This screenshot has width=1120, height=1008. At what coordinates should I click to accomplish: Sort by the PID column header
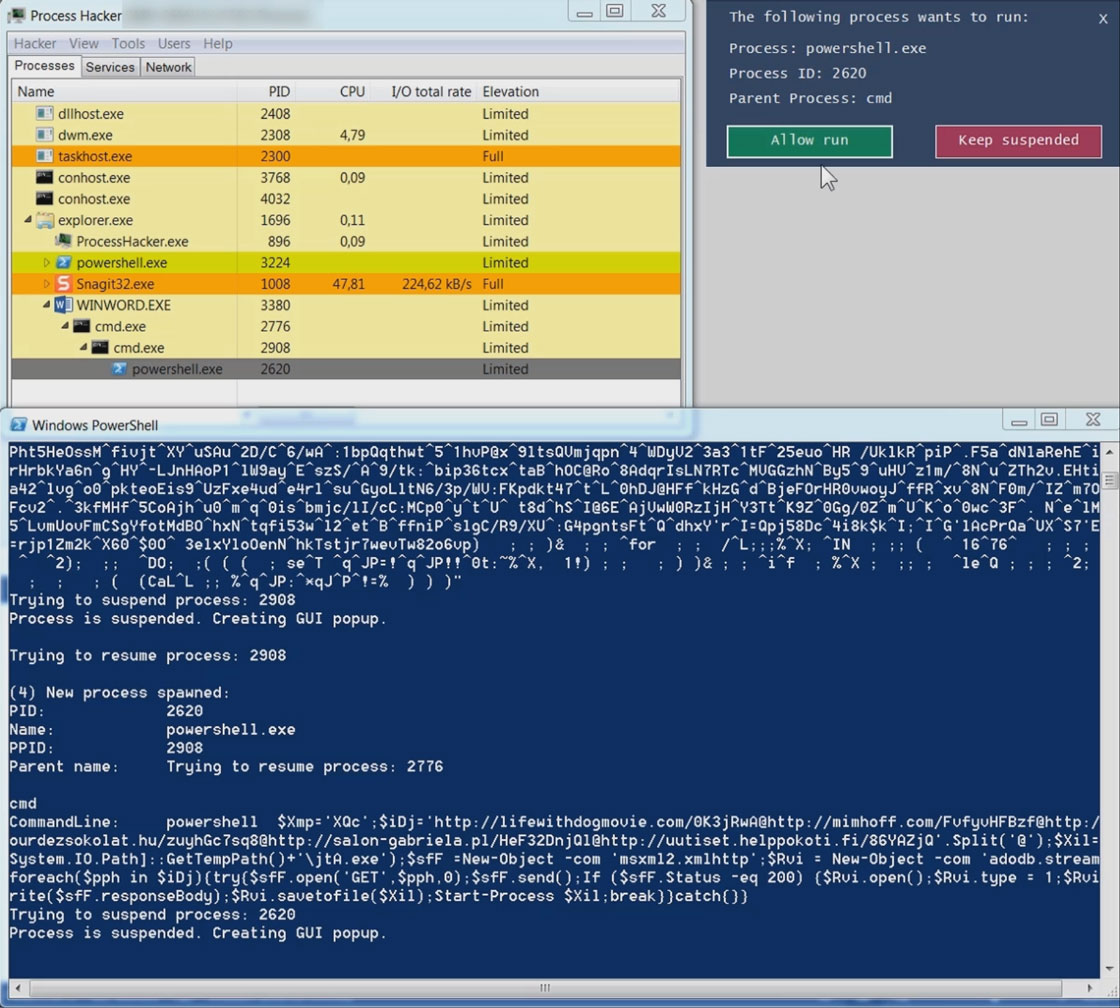coord(266,91)
